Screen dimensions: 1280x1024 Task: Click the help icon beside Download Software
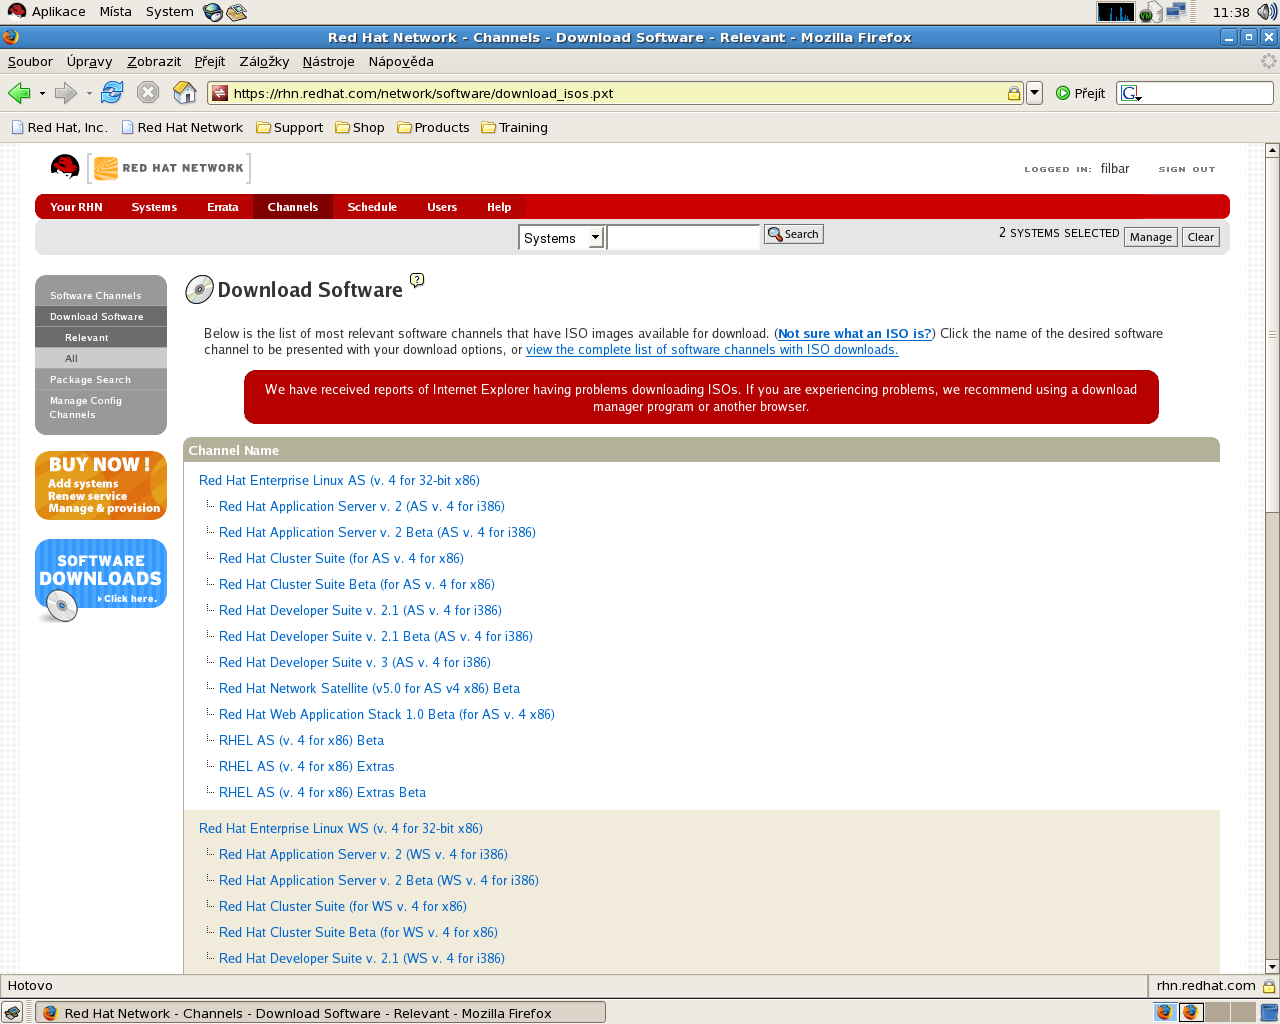(x=417, y=280)
